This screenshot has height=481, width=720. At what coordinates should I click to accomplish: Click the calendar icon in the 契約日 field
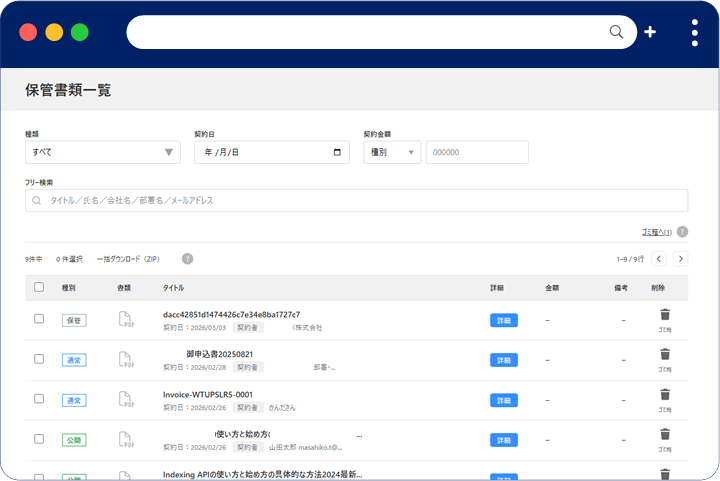[337, 152]
